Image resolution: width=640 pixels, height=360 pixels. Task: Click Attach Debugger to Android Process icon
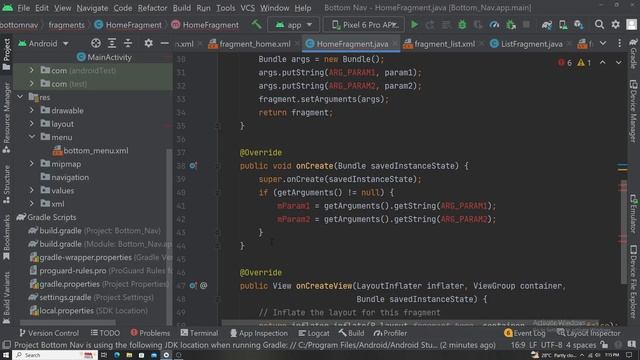pyautogui.click(x=511, y=25)
